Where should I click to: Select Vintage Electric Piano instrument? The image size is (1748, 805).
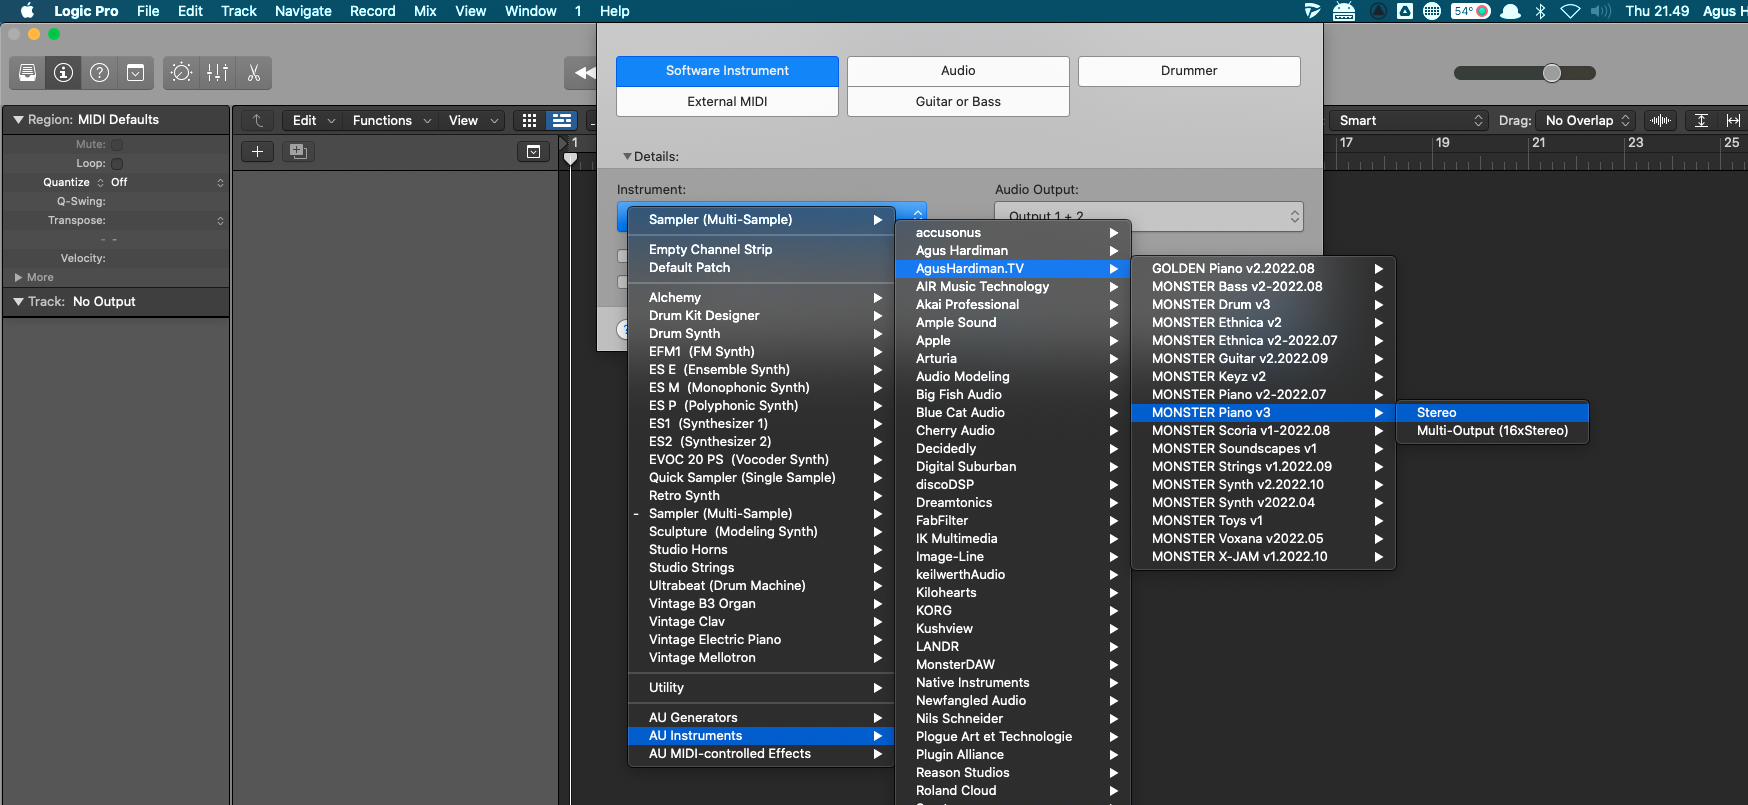click(x=761, y=640)
